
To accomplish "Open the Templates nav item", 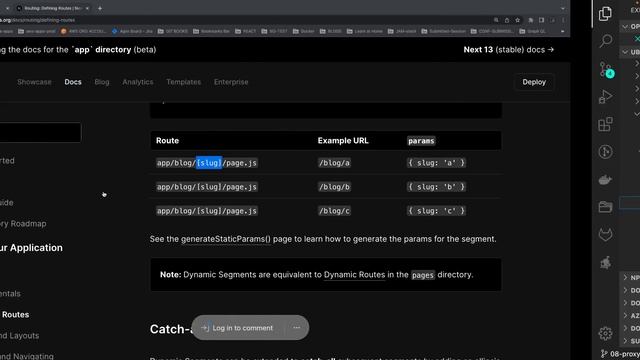I will point(184,82).
